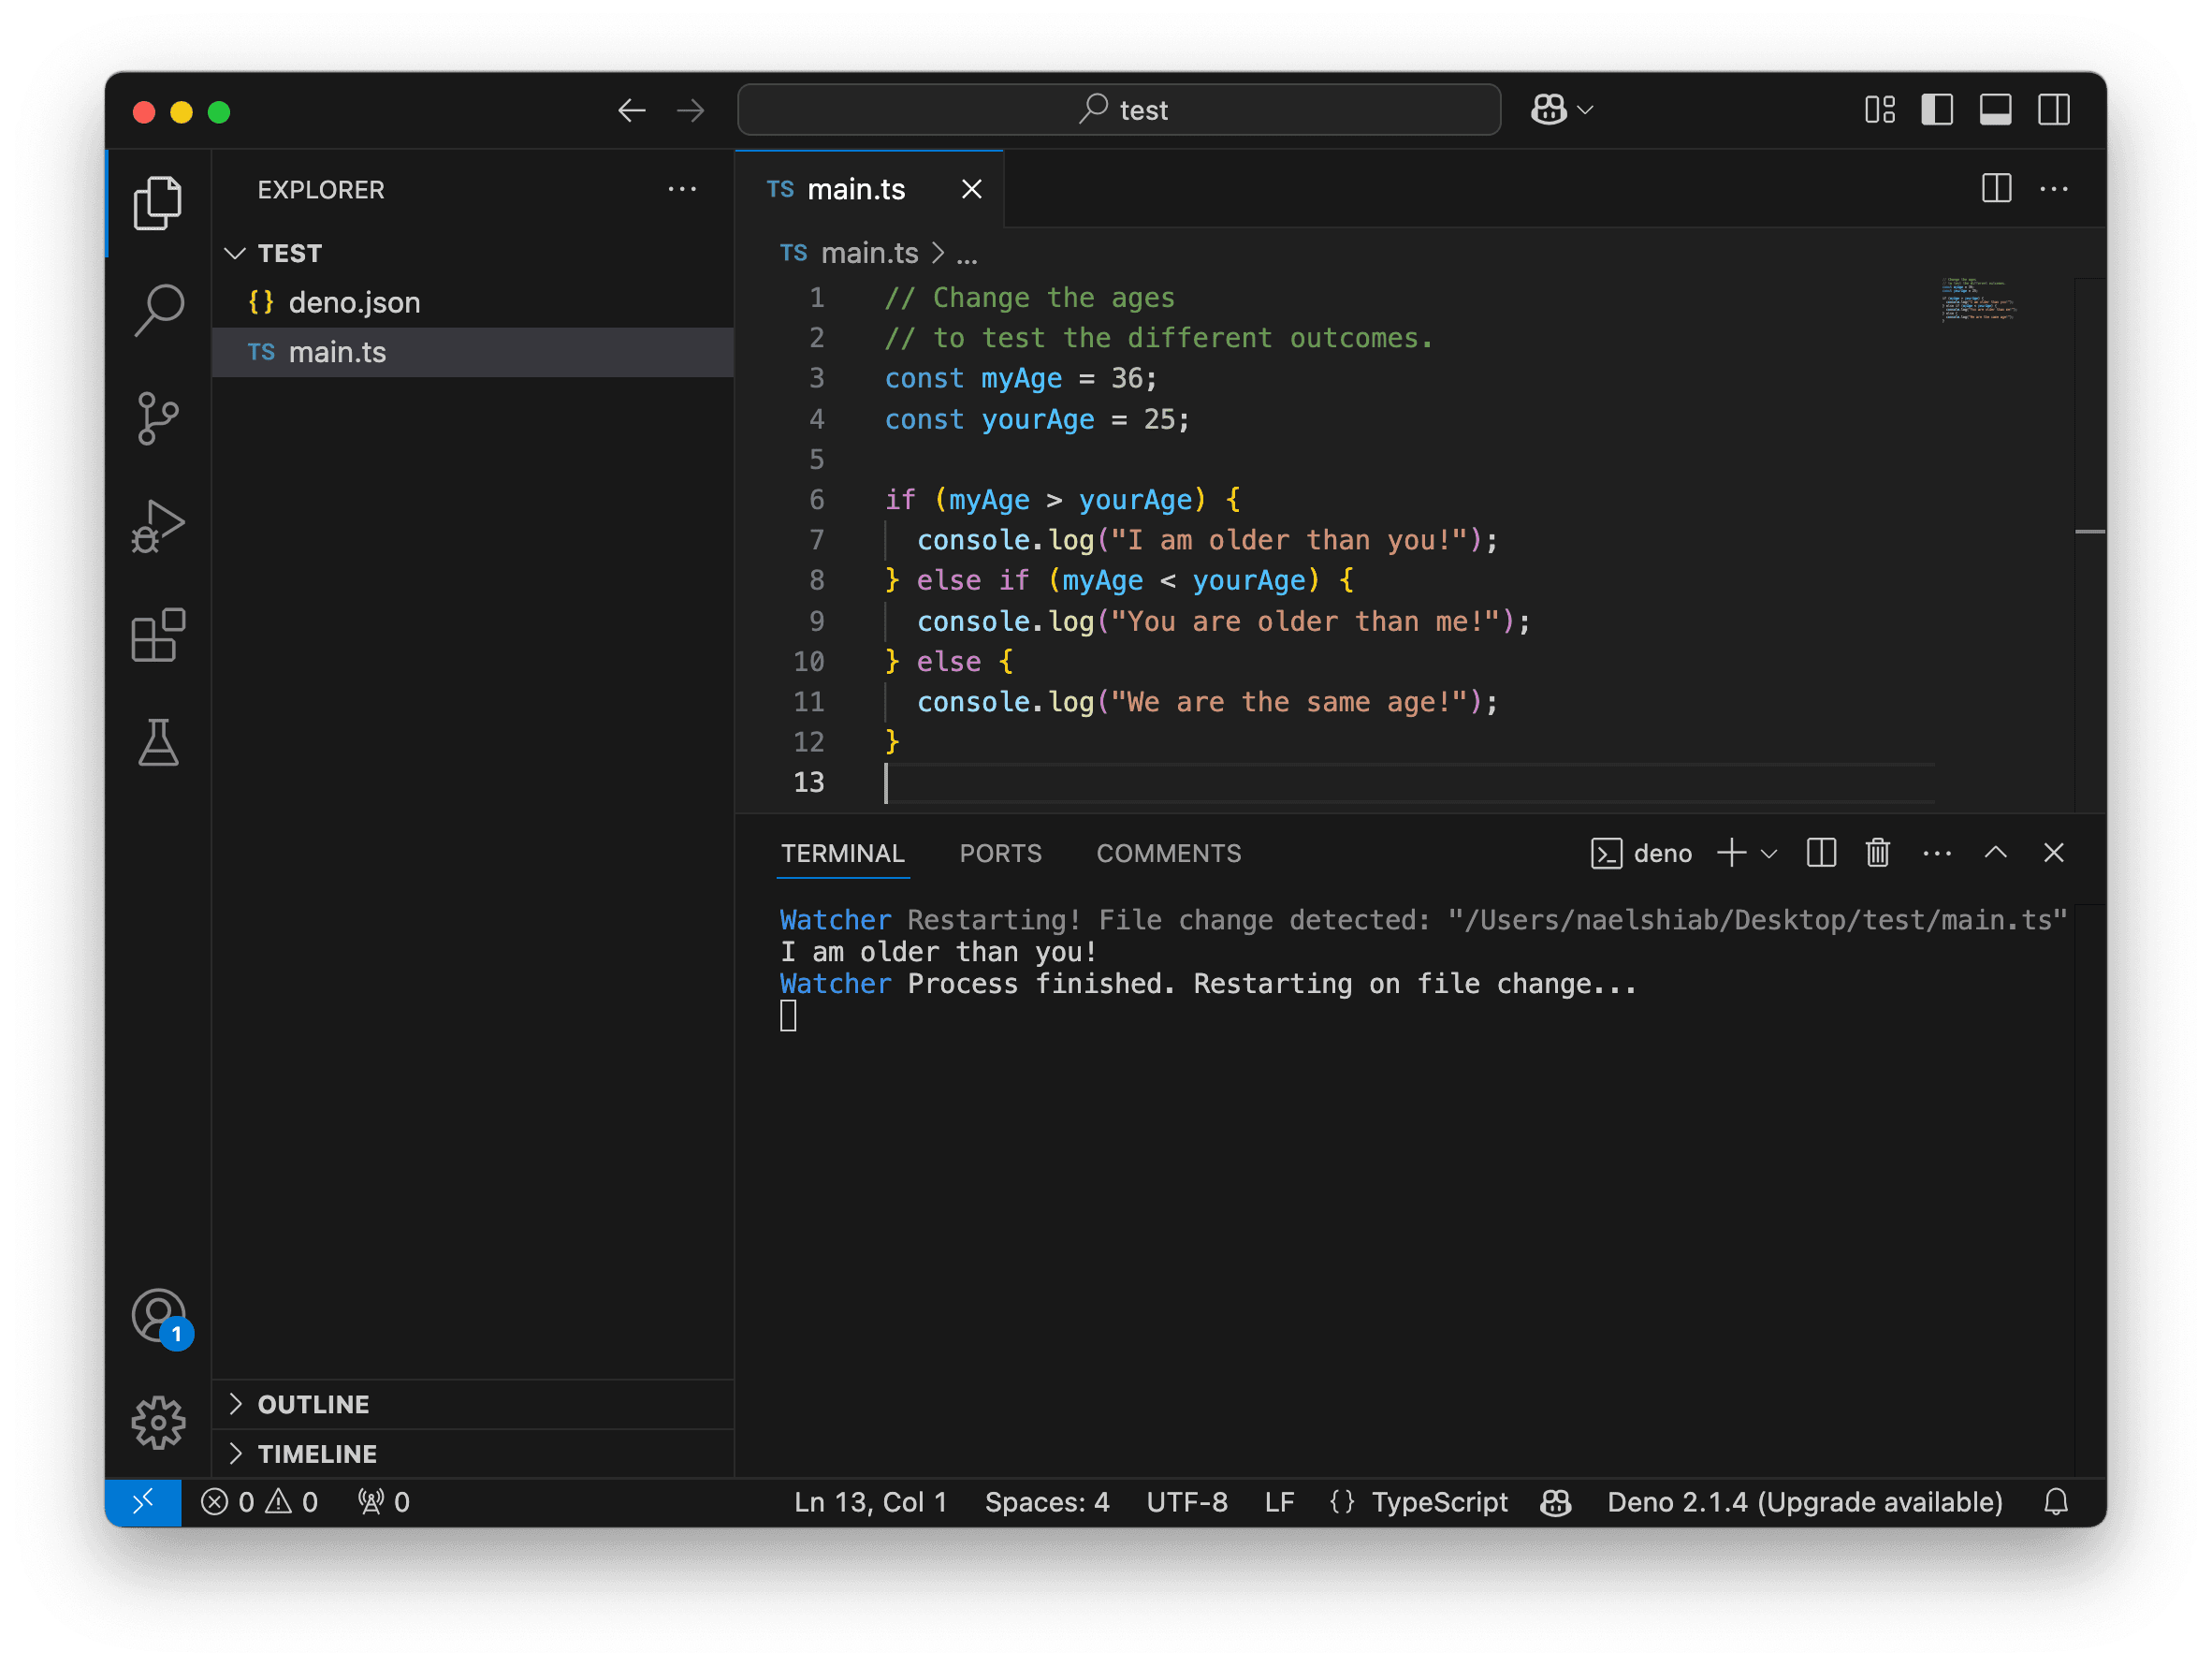Kill terminal with trash icon

coord(1878,853)
